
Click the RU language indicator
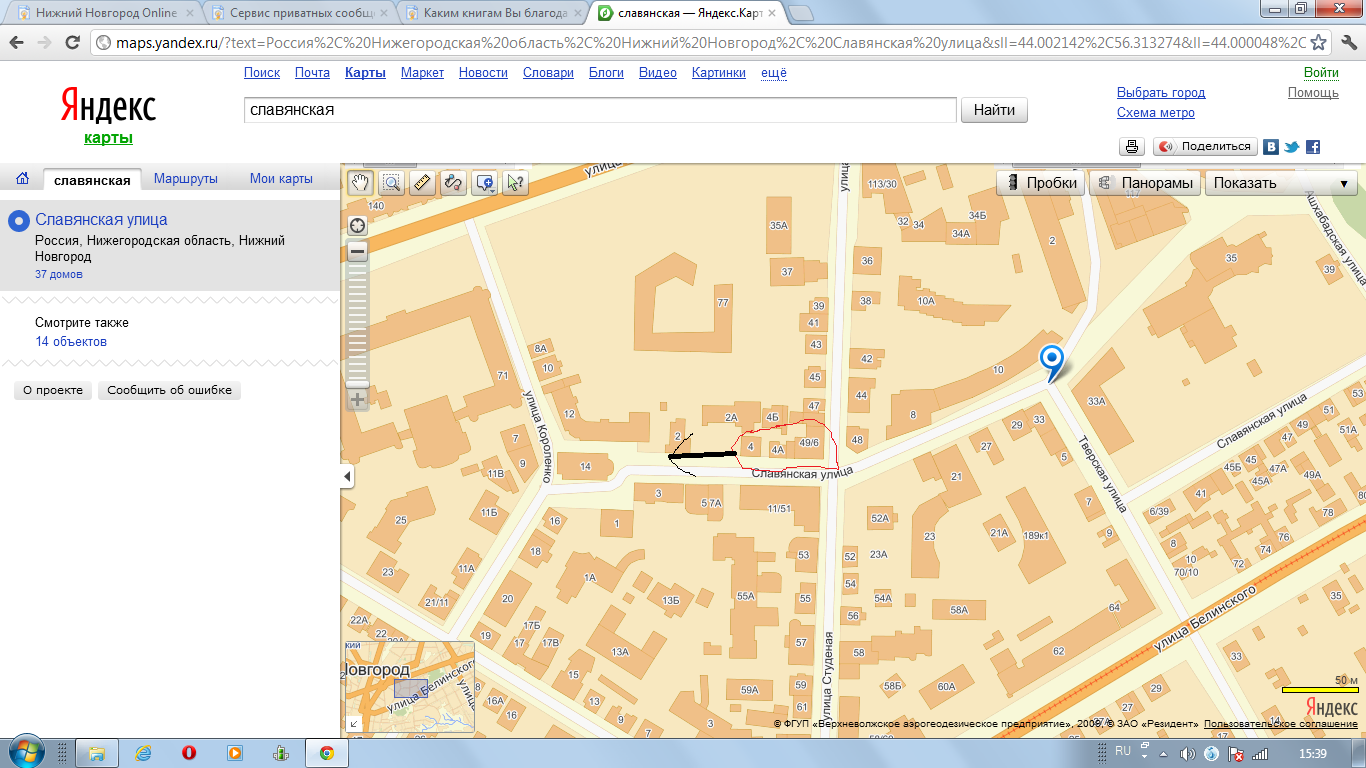[1122, 752]
